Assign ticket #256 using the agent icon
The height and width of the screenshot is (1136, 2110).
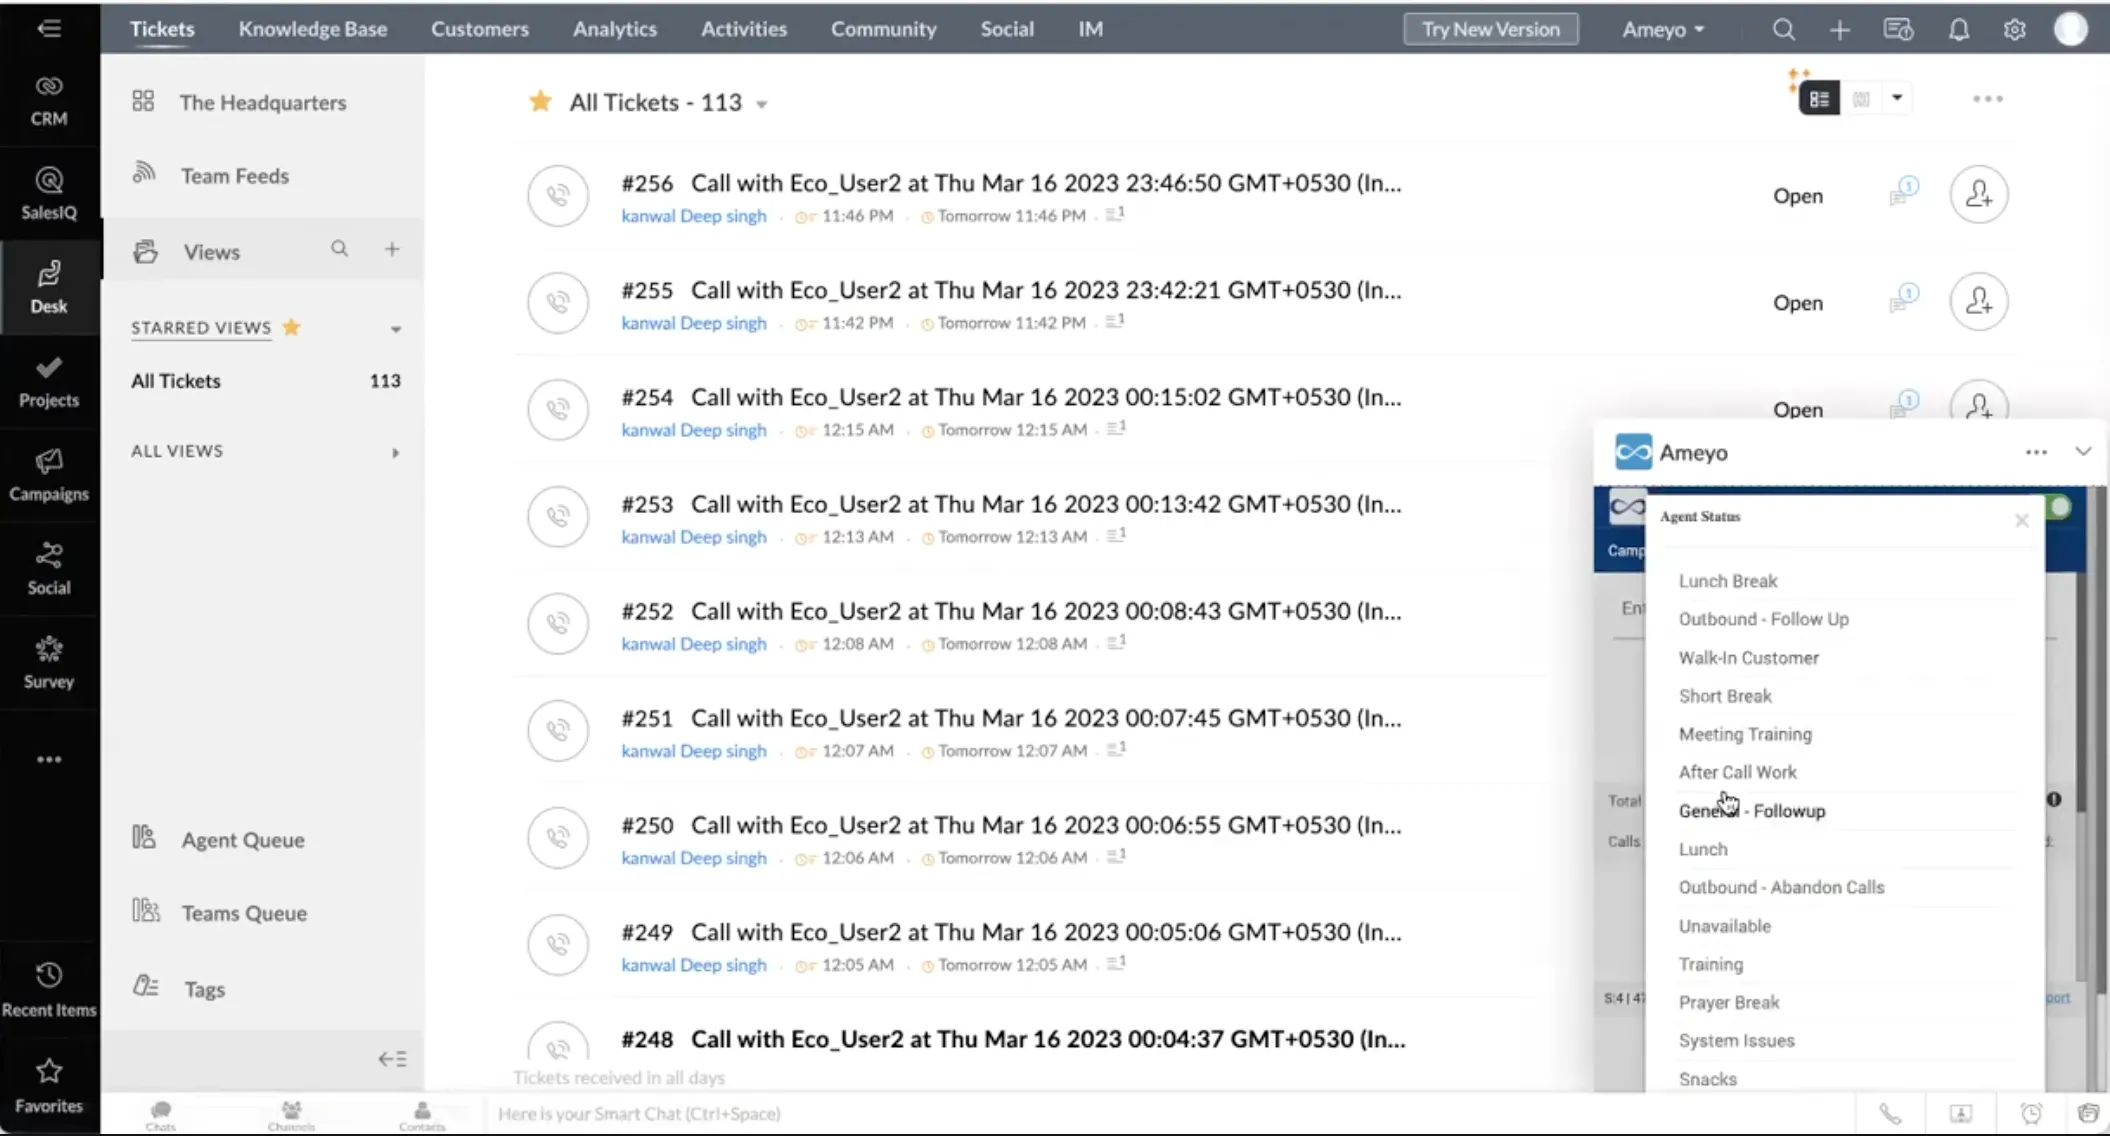pyautogui.click(x=1979, y=194)
